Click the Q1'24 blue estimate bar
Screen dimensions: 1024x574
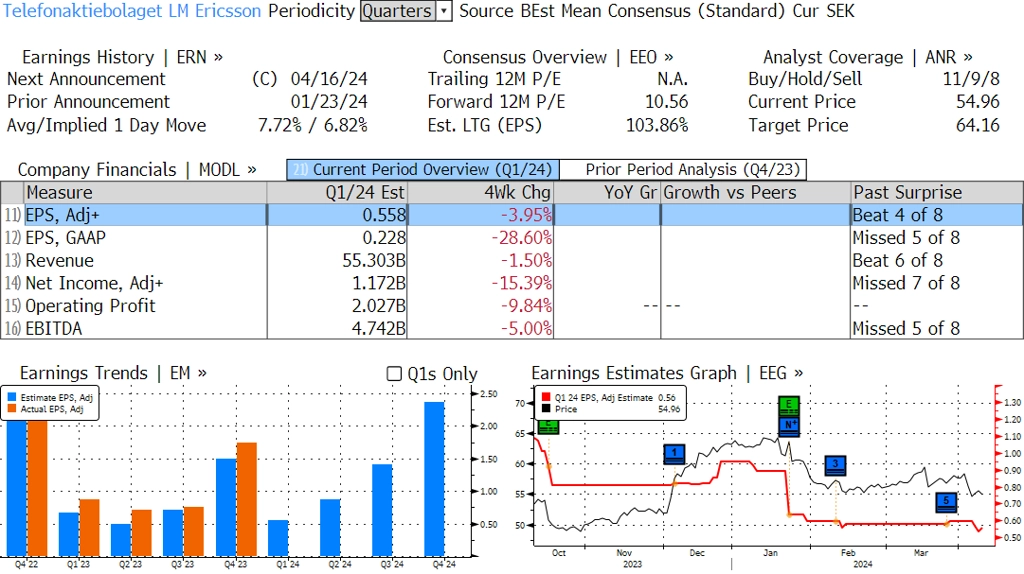click(278, 538)
